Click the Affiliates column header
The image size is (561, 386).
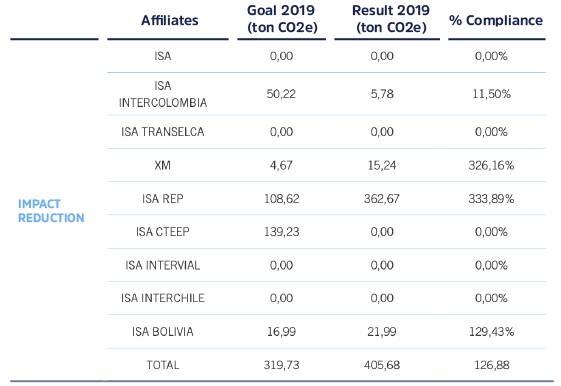[170, 20]
